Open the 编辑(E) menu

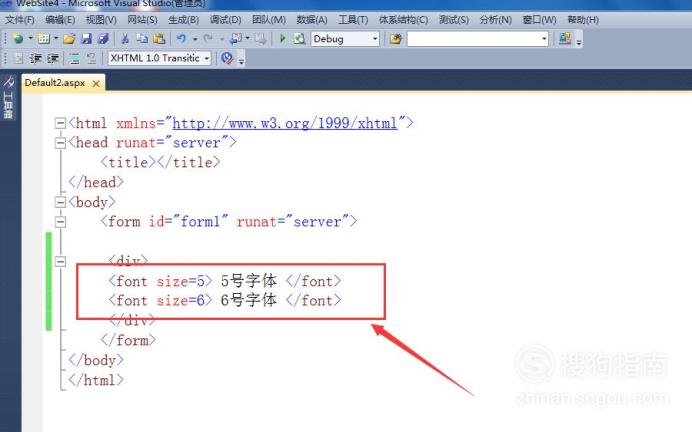[x=60, y=20]
